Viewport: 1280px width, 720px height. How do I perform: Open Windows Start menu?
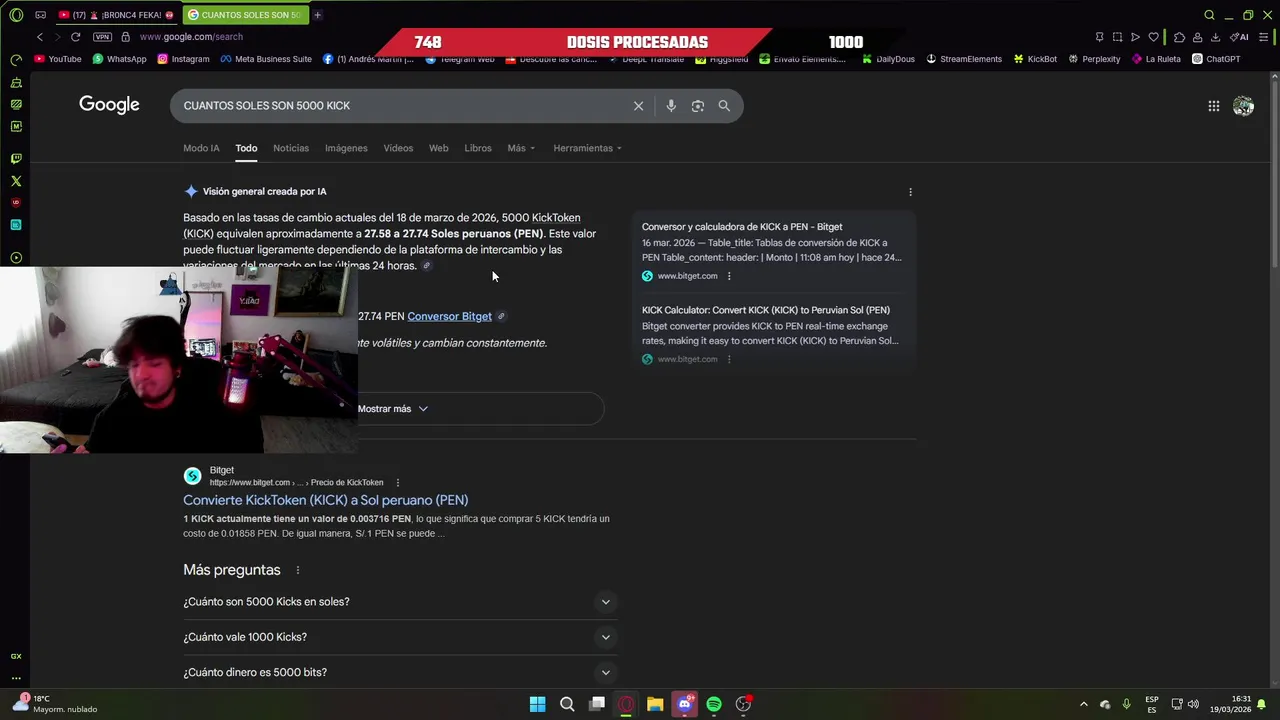click(x=537, y=704)
